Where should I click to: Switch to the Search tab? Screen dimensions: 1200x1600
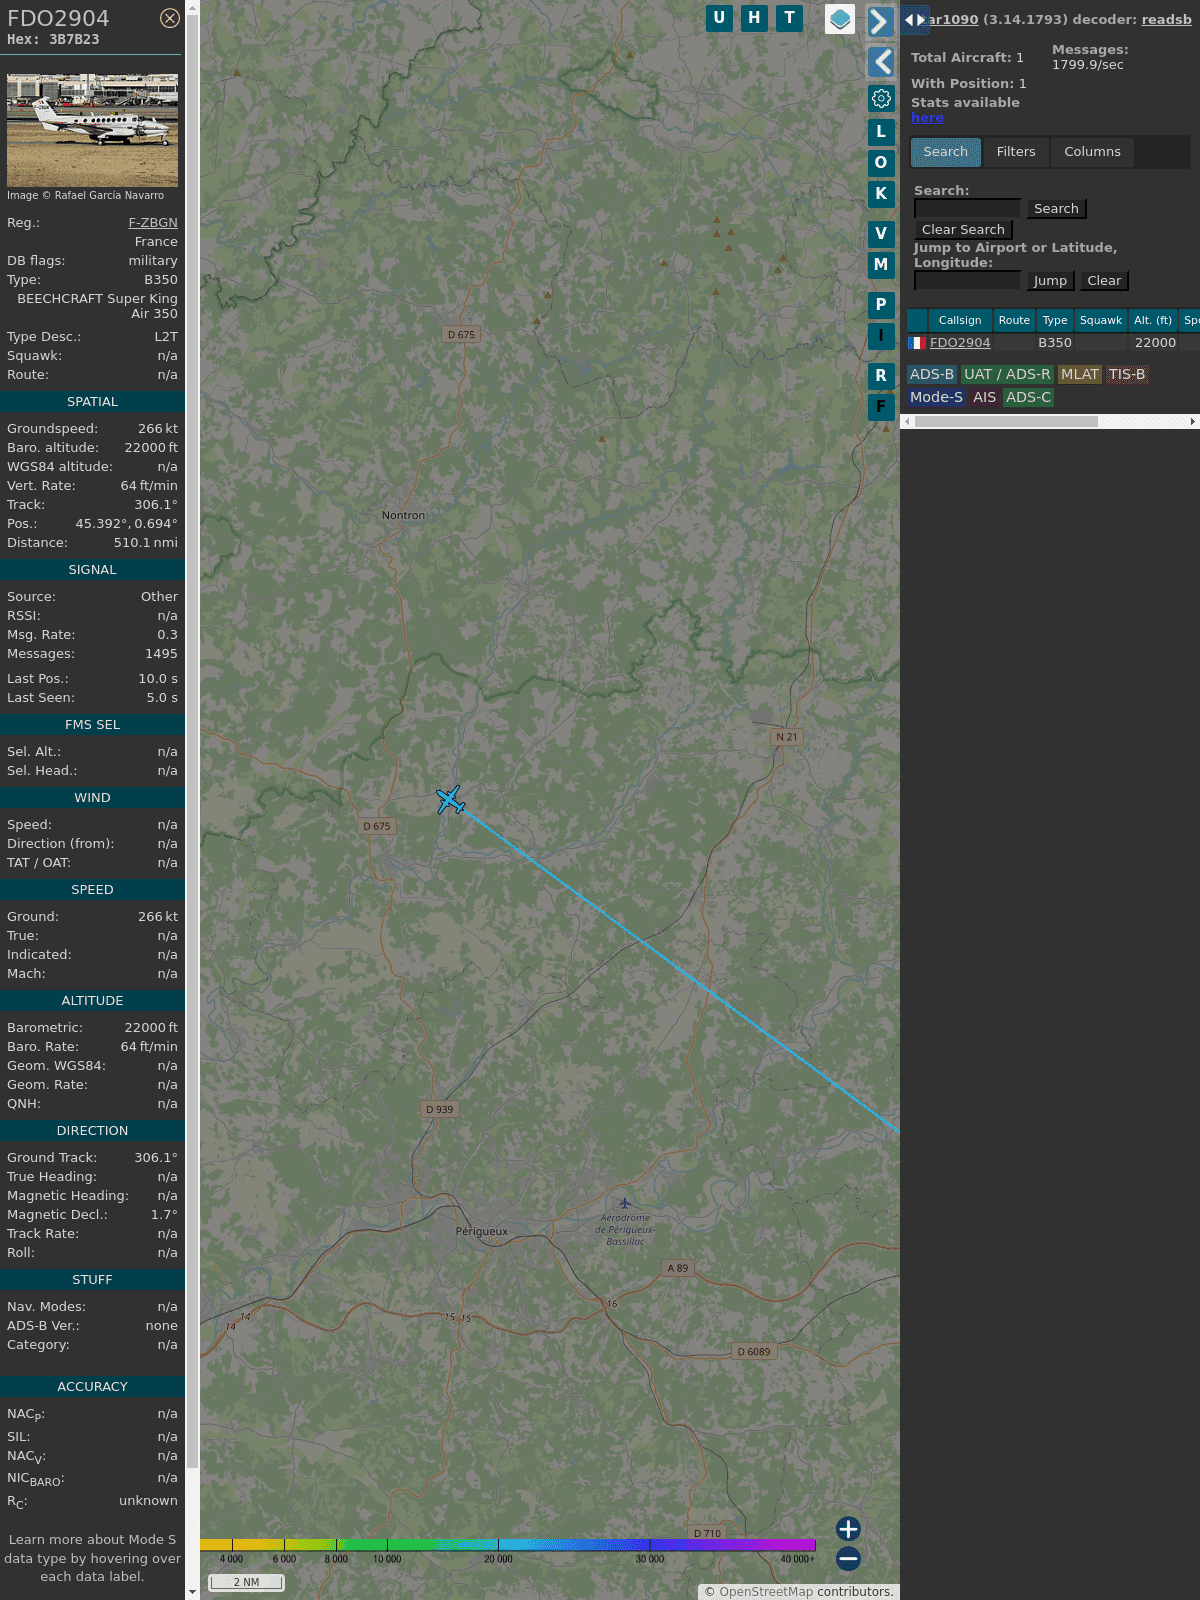[946, 152]
